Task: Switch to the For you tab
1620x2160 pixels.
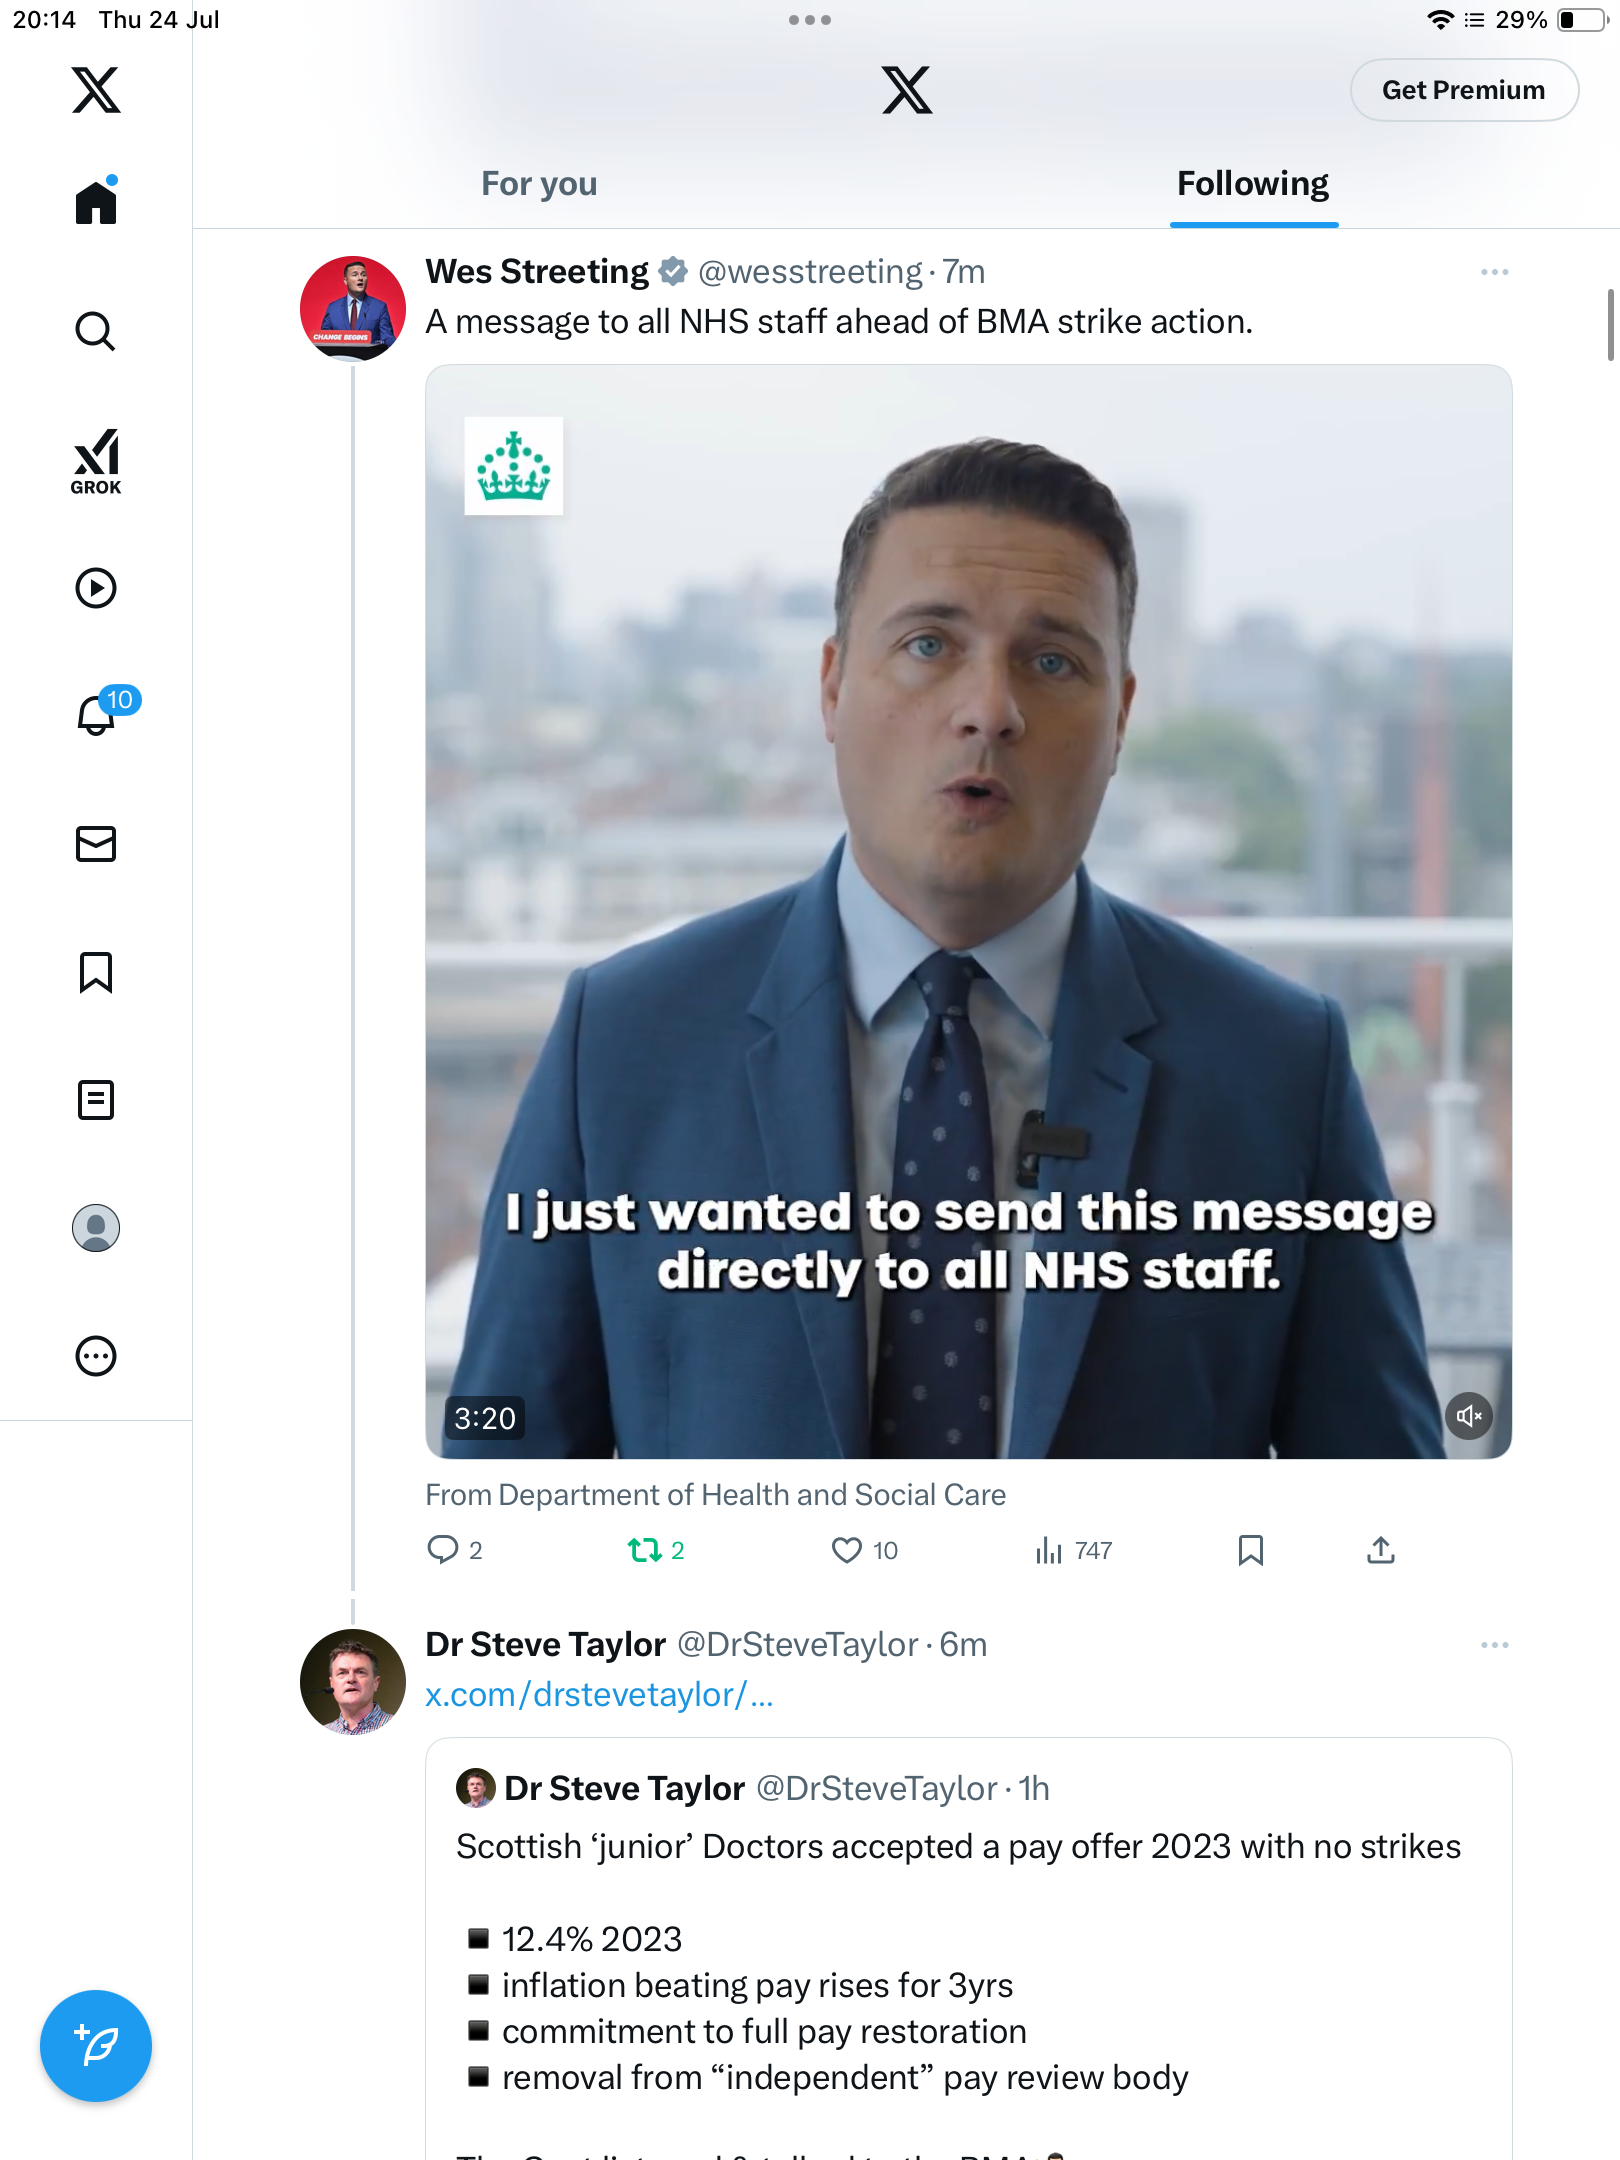Action: pyautogui.click(x=539, y=184)
